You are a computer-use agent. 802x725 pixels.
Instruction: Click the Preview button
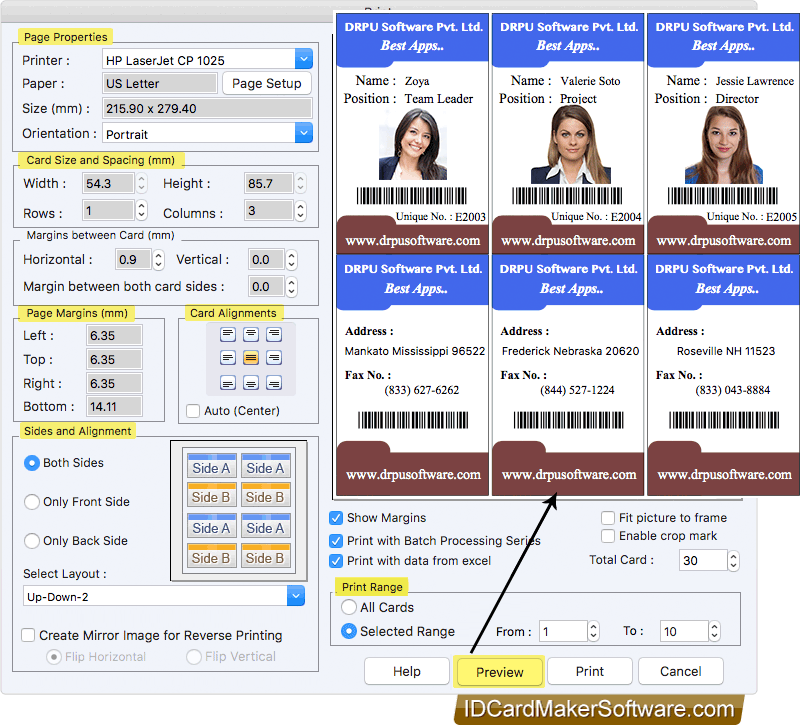[x=499, y=672]
